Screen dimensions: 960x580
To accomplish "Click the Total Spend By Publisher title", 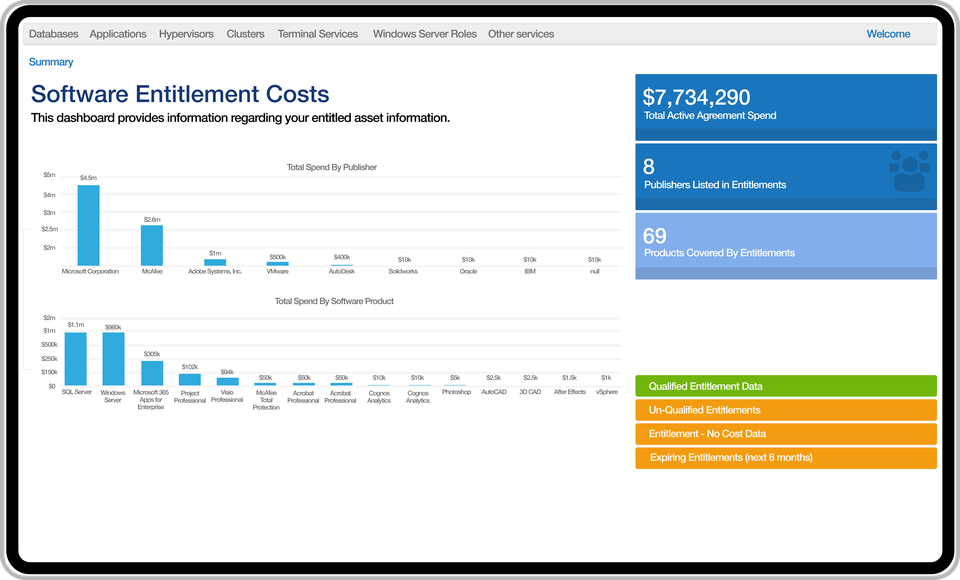I will [x=332, y=167].
